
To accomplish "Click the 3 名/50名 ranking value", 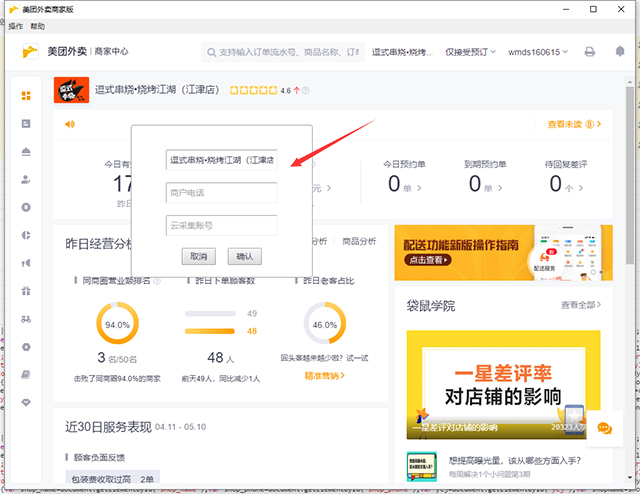I will tap(117, 358).
